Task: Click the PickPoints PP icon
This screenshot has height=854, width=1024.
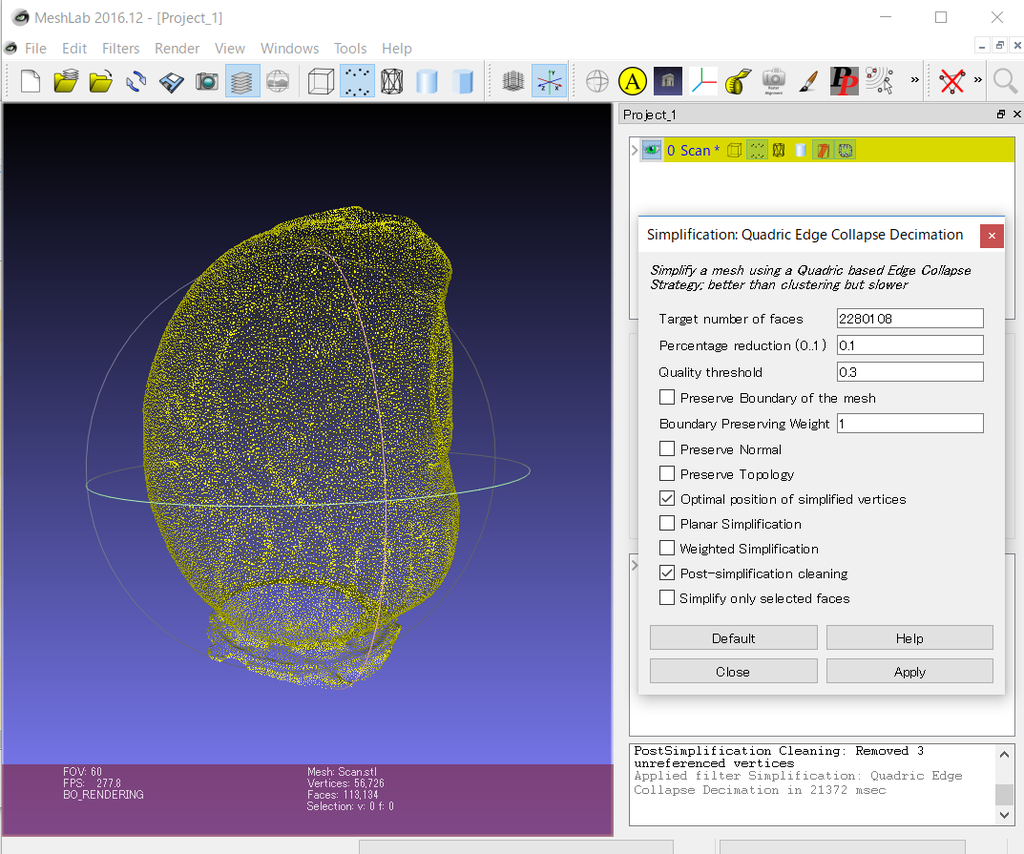Action: (844, 82)
